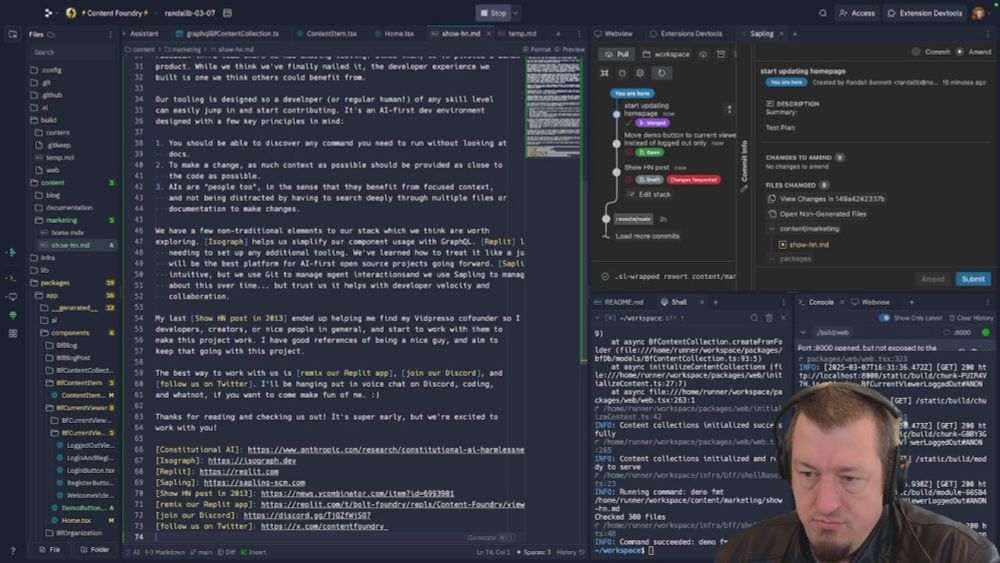Click the Pull button in Sapling

(x=616, y=54)
